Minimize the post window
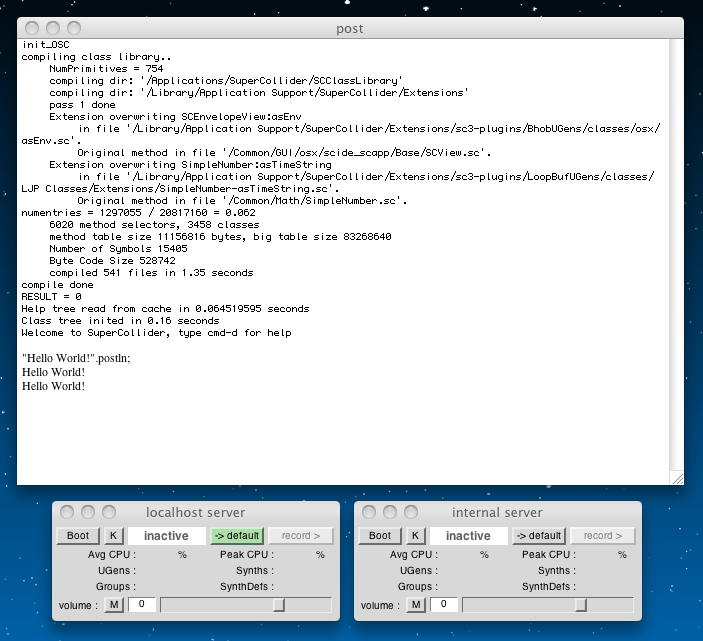 click(x=53, y=28)
